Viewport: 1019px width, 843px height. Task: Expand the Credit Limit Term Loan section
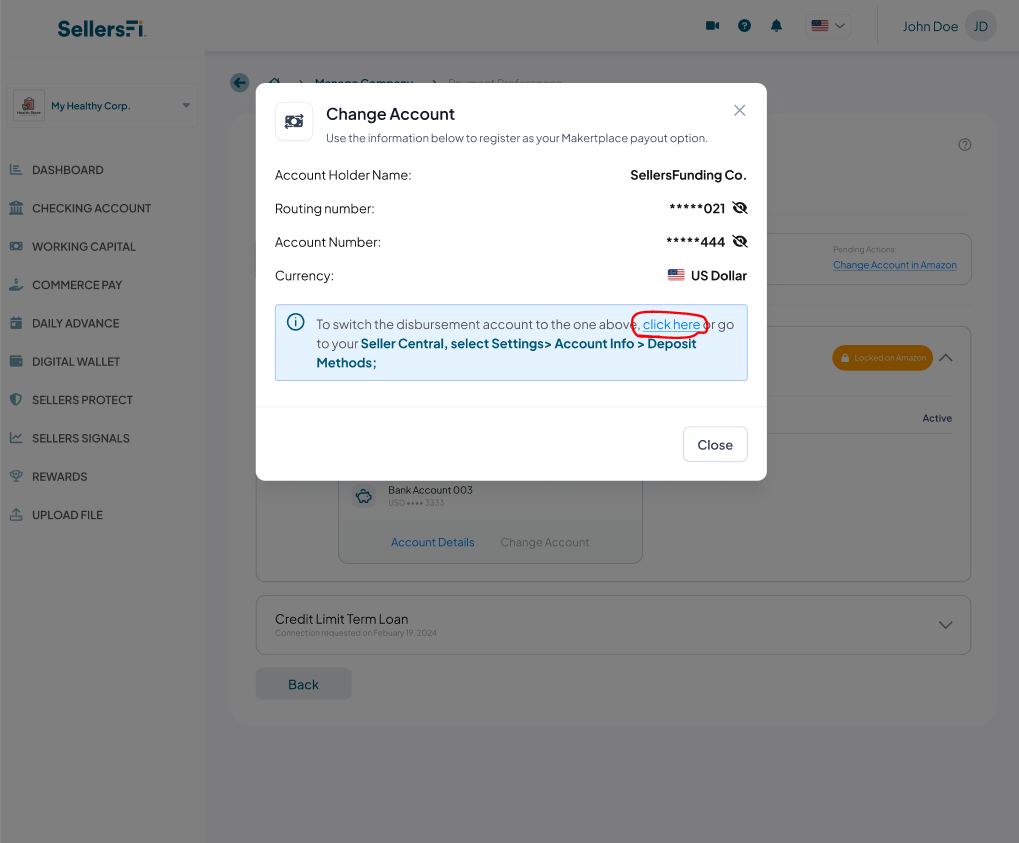[946, 625]
